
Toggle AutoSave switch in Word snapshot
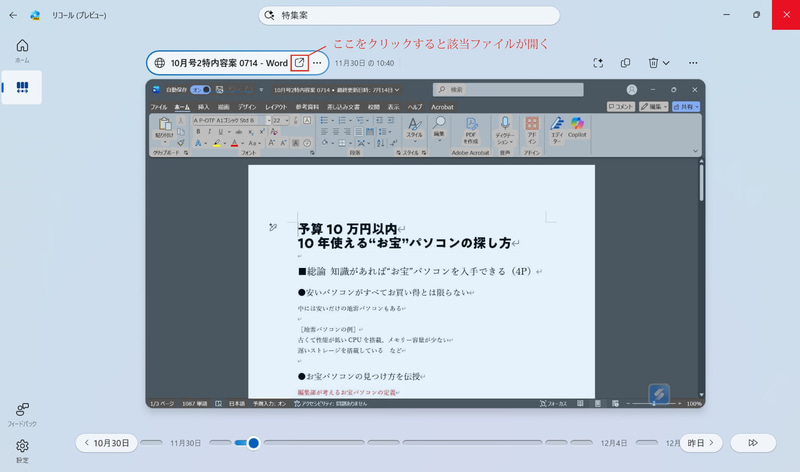click(x=200, y=90)
